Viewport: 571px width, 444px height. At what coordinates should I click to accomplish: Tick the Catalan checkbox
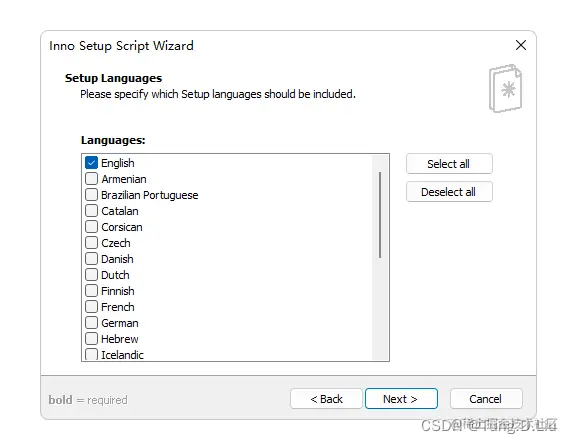pyautogui.click(x=91, y=211)
